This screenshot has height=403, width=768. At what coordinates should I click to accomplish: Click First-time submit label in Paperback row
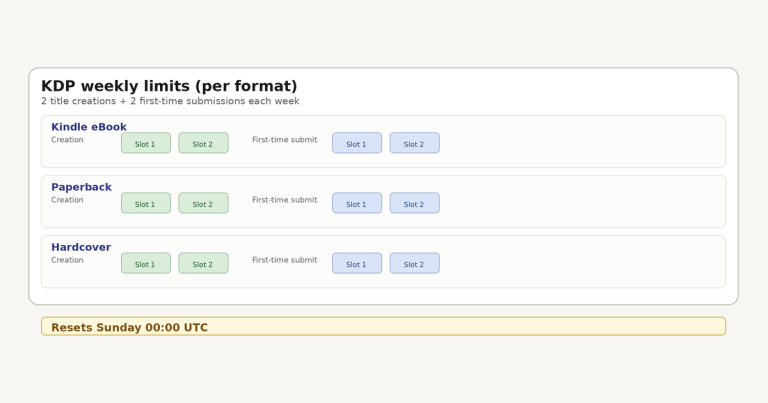coord(285,200)
